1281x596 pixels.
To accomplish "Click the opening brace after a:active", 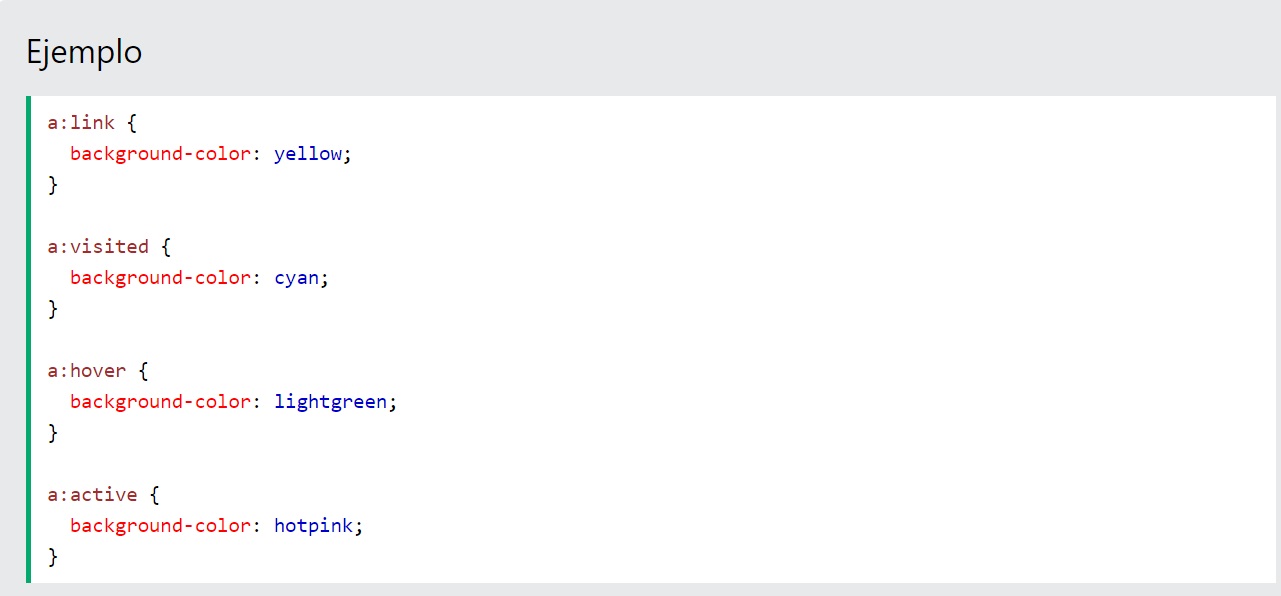I will [x=155, y=495].
